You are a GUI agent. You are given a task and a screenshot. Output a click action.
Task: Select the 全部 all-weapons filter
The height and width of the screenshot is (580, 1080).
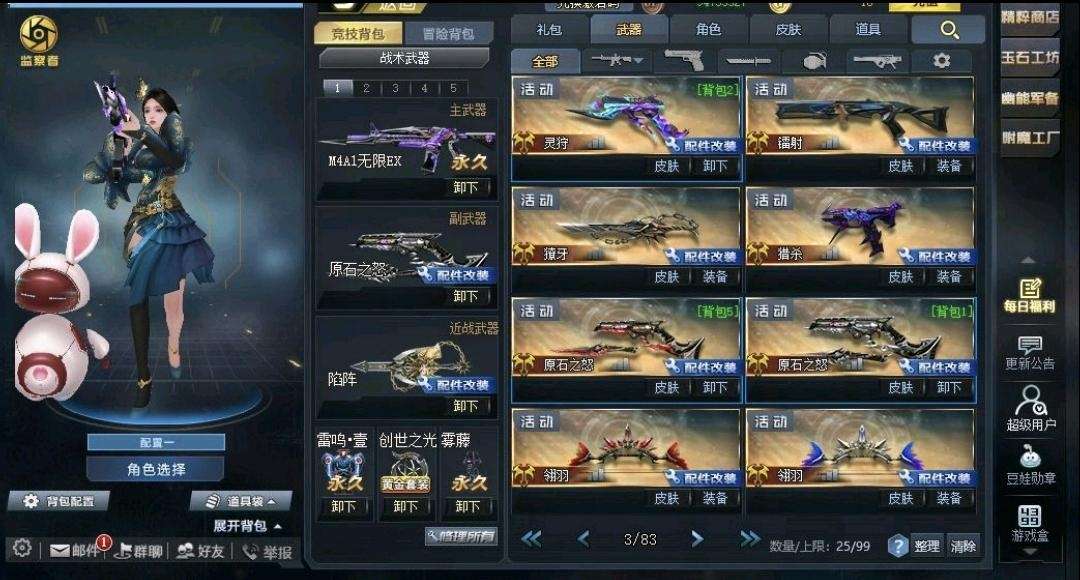[x=545, y=61]
